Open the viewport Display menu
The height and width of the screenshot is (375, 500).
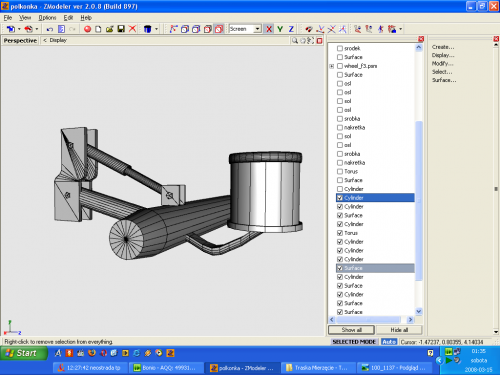[58, 40]
